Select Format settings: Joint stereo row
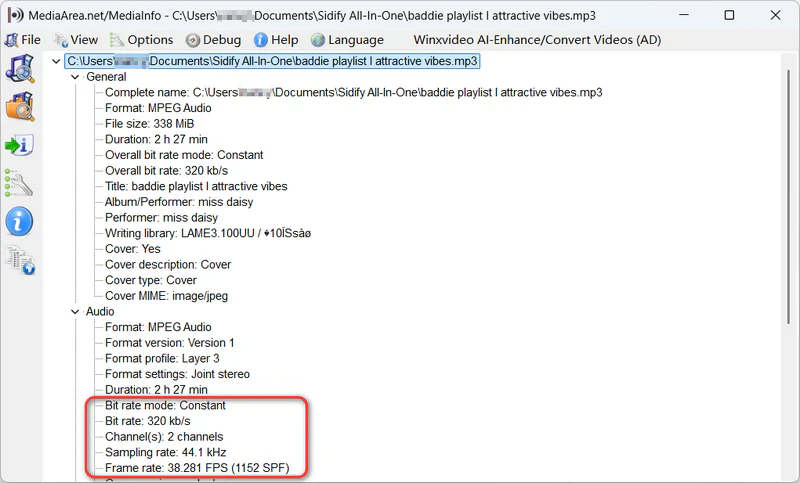 click(x=178, y=374)
